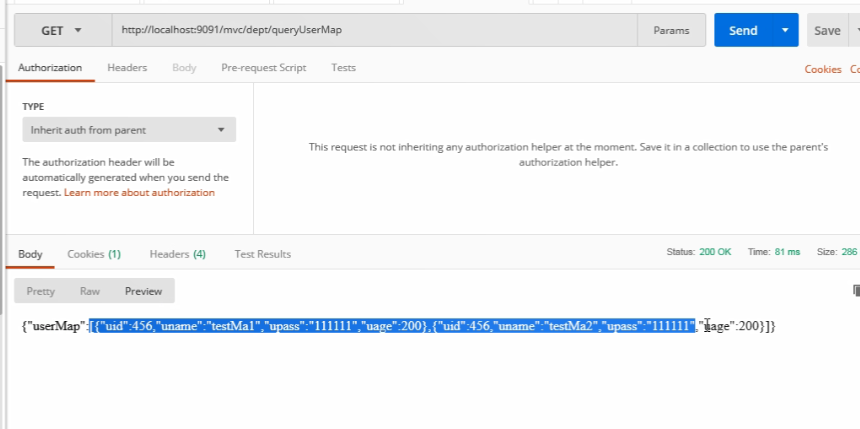Image resolution: width=860 pixels, height=429 pixels.
Task: Follow Learn more about authorization link
Action: 139,193
